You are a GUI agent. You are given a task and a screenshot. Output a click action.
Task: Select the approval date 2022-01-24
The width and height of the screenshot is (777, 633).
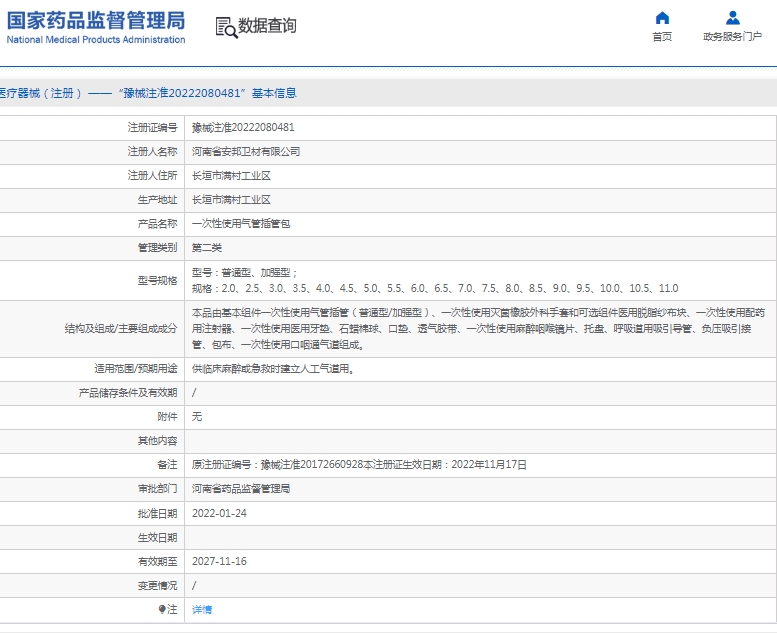point(219,513)
